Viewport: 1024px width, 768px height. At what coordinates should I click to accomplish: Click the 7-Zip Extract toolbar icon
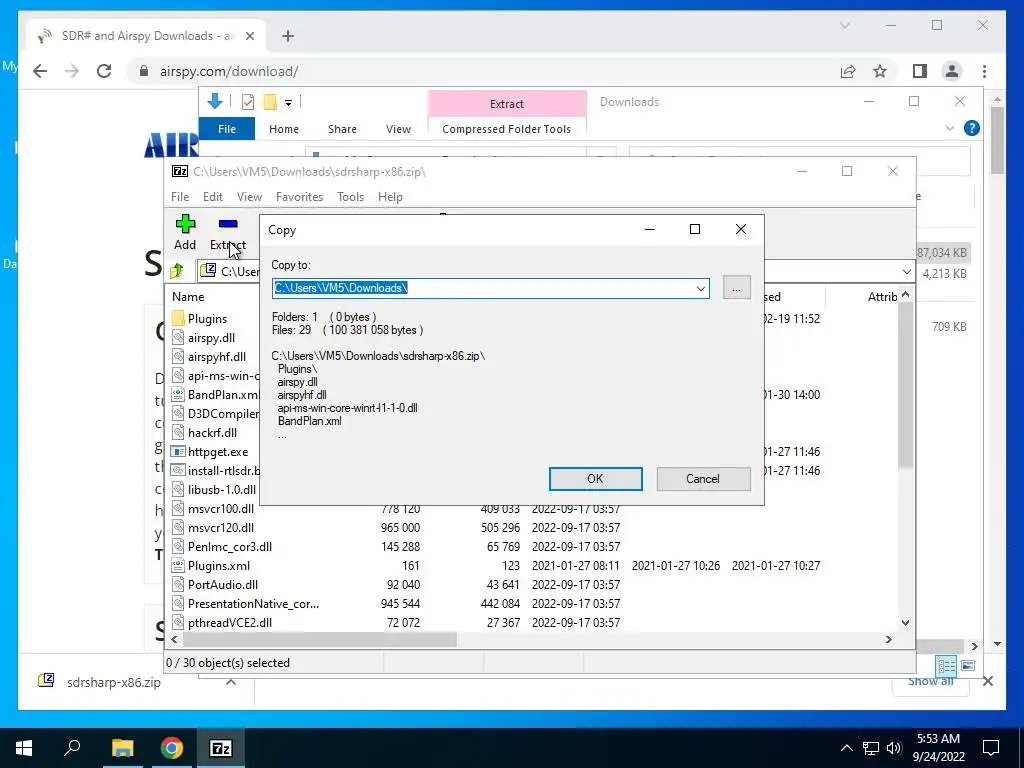pos(228,224)
